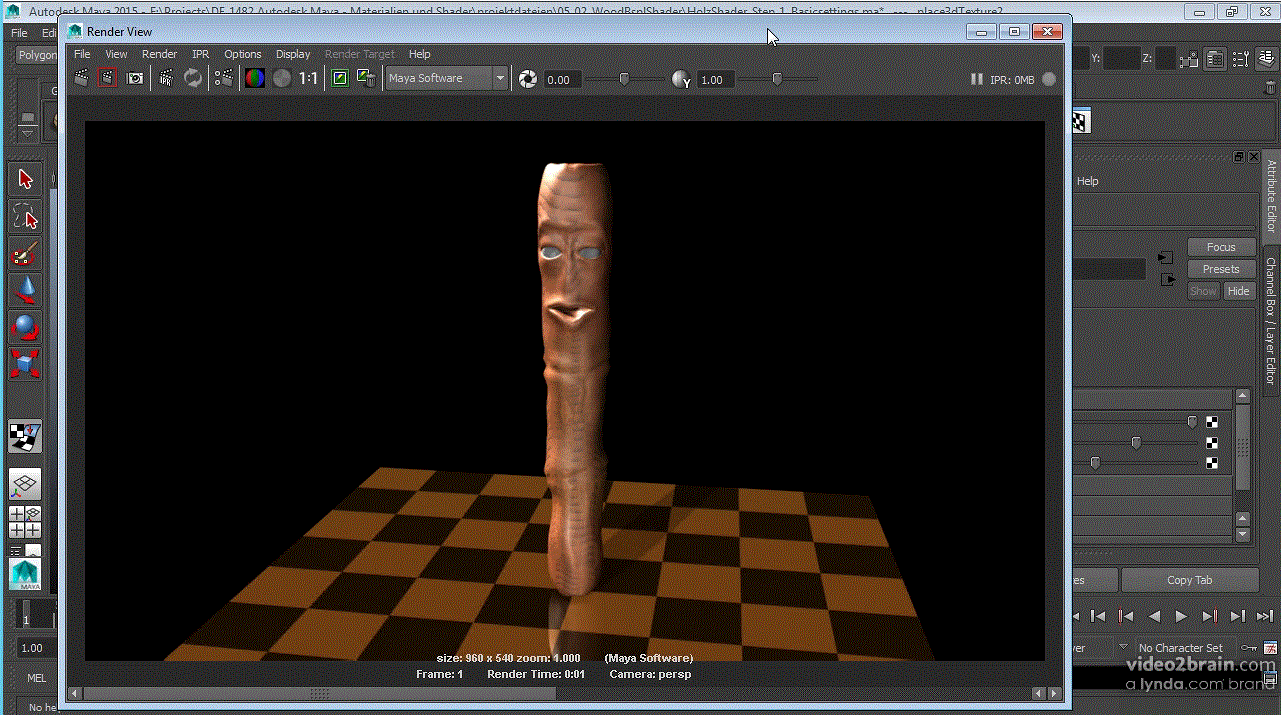Open the Channel Box / Layer Editor tab

coord(1272,320)
